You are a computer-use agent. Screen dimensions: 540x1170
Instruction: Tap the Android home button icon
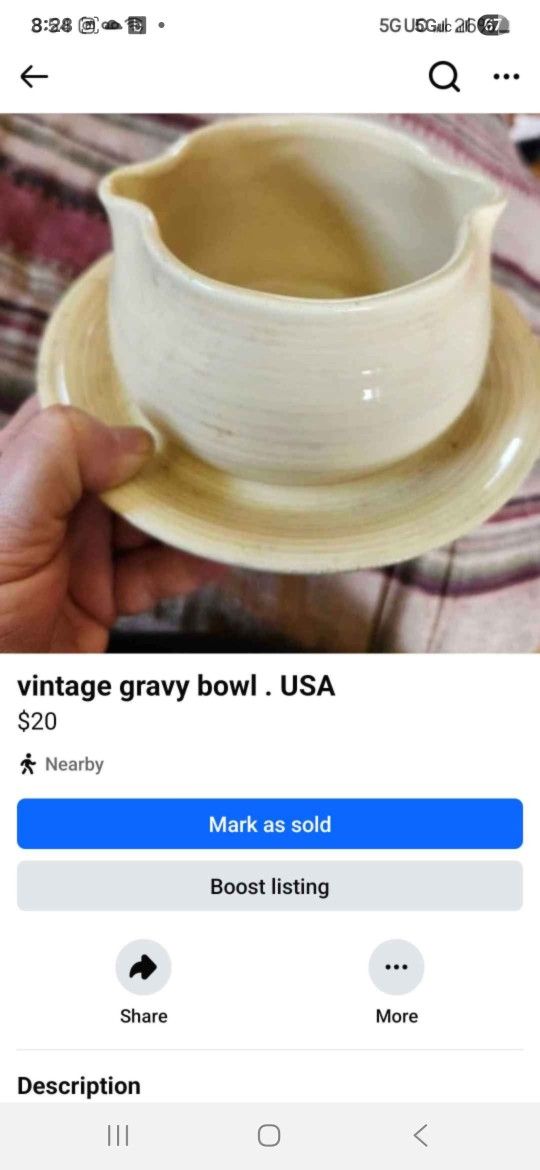tap(269, 1136)
